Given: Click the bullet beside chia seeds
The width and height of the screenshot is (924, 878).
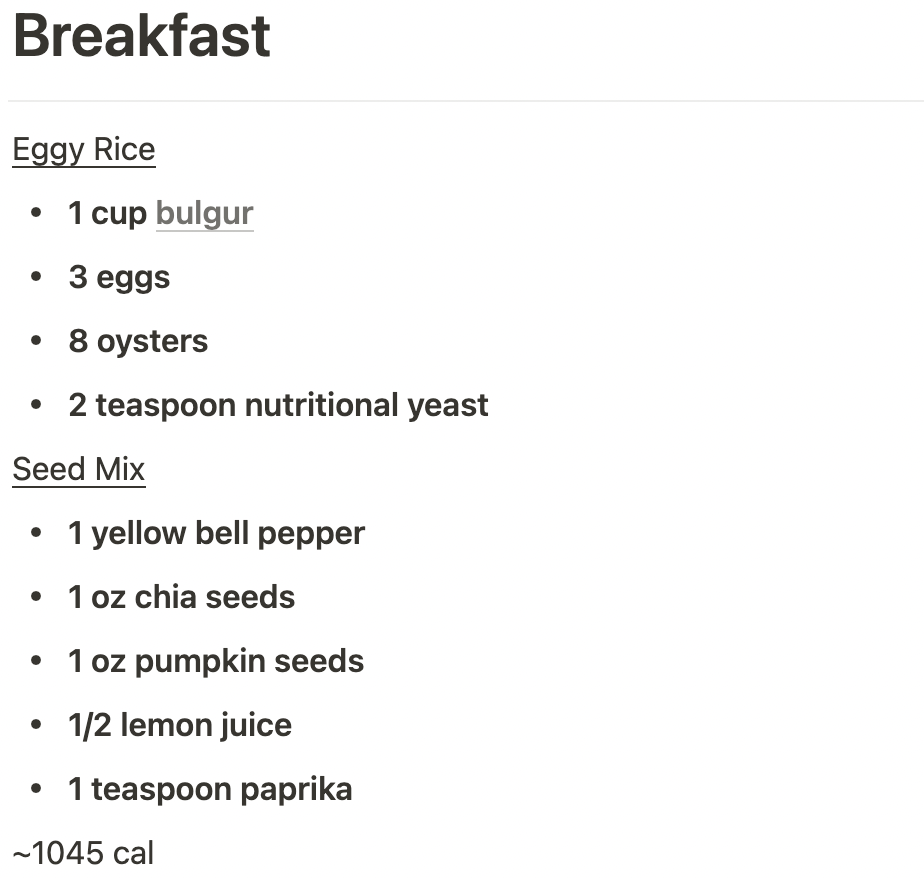Looking at the screenshot, I should [x=38, y=597].
